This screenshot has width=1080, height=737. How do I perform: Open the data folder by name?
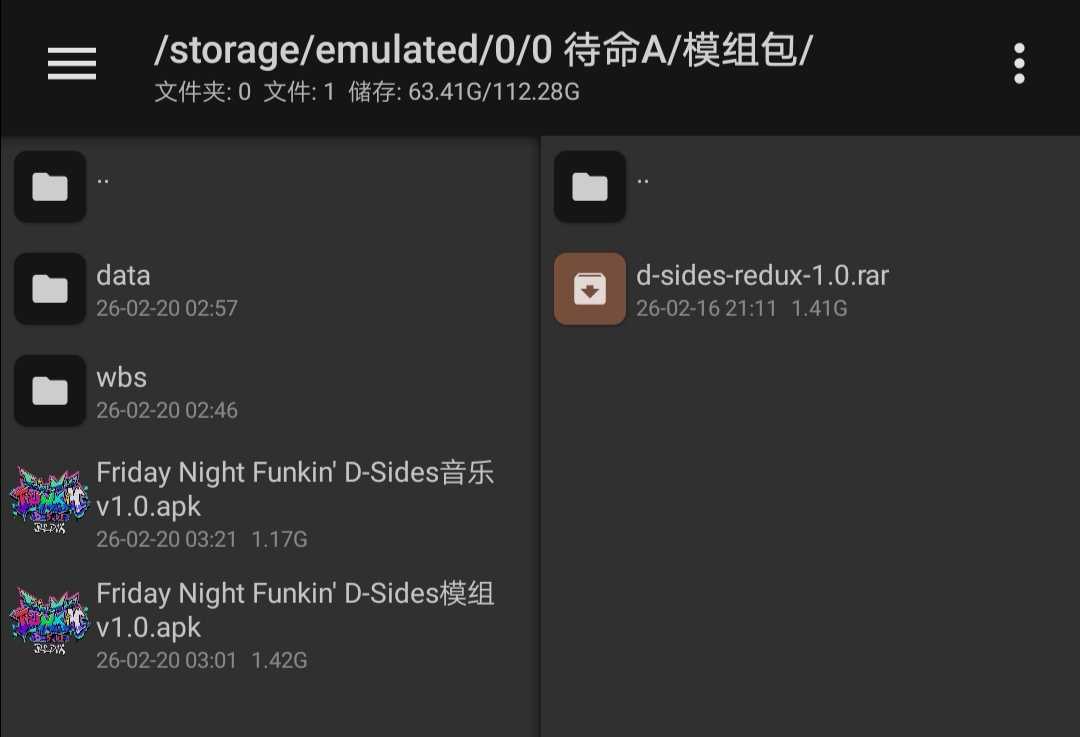point(123,276)
